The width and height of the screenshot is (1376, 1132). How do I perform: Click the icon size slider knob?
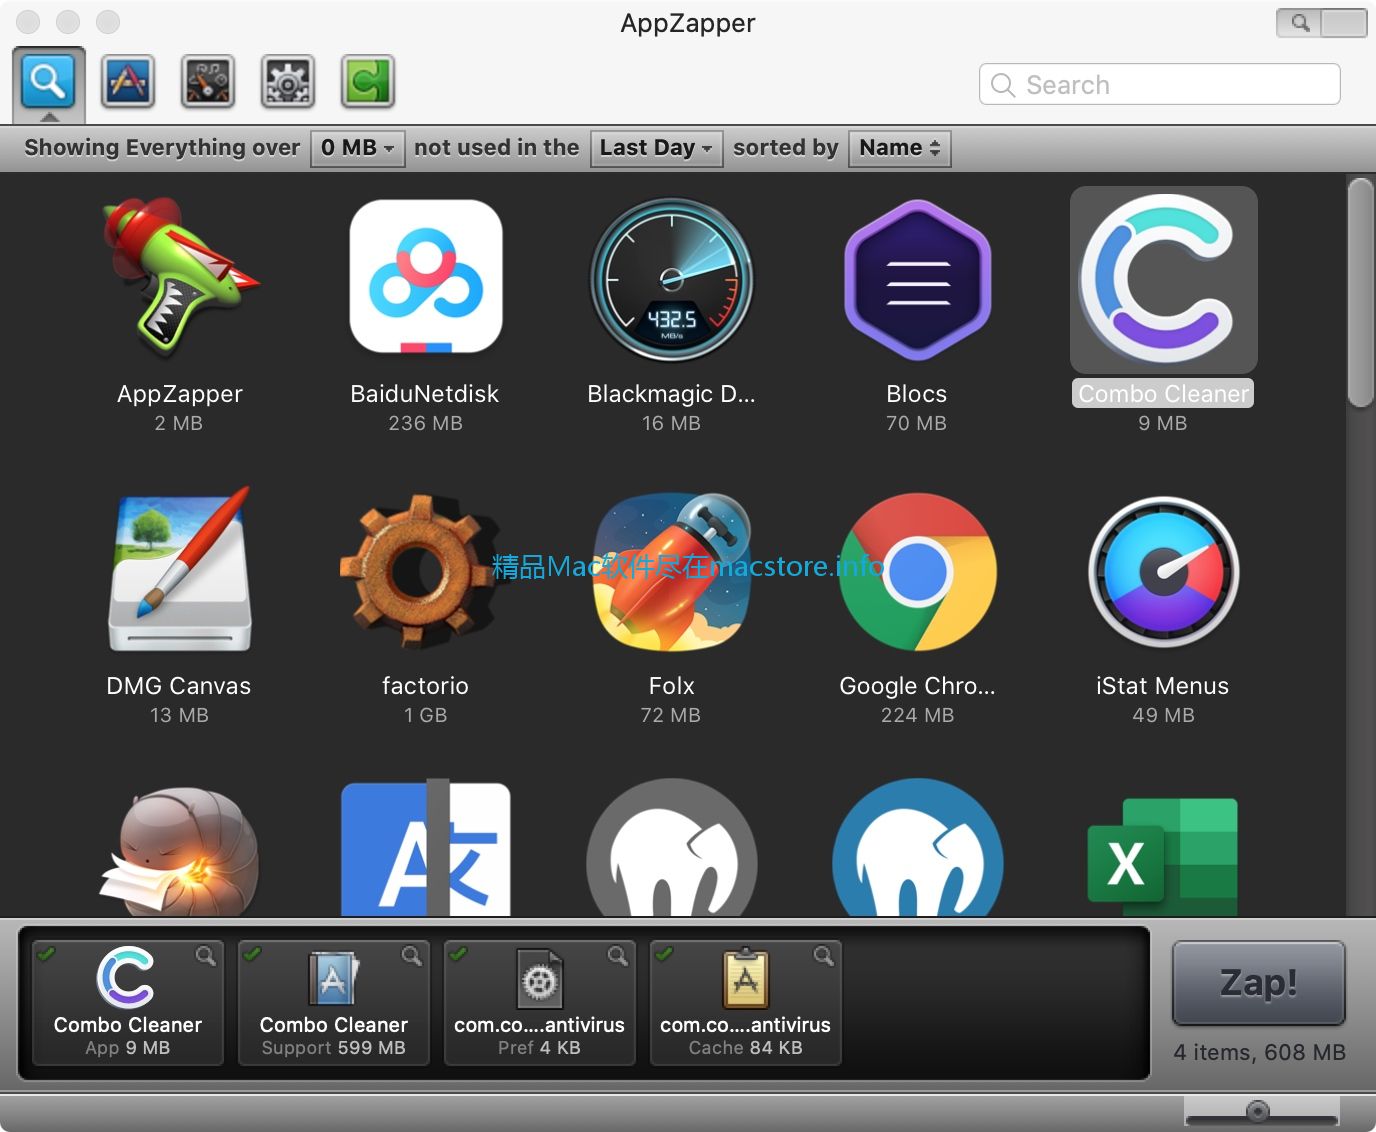click(1258, 1111)
